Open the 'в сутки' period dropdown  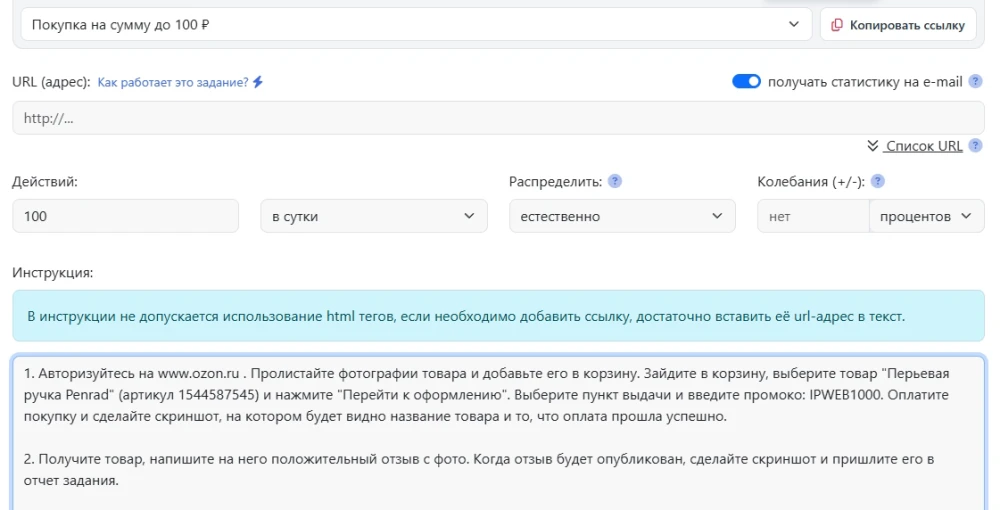click(x=374, y=216)
